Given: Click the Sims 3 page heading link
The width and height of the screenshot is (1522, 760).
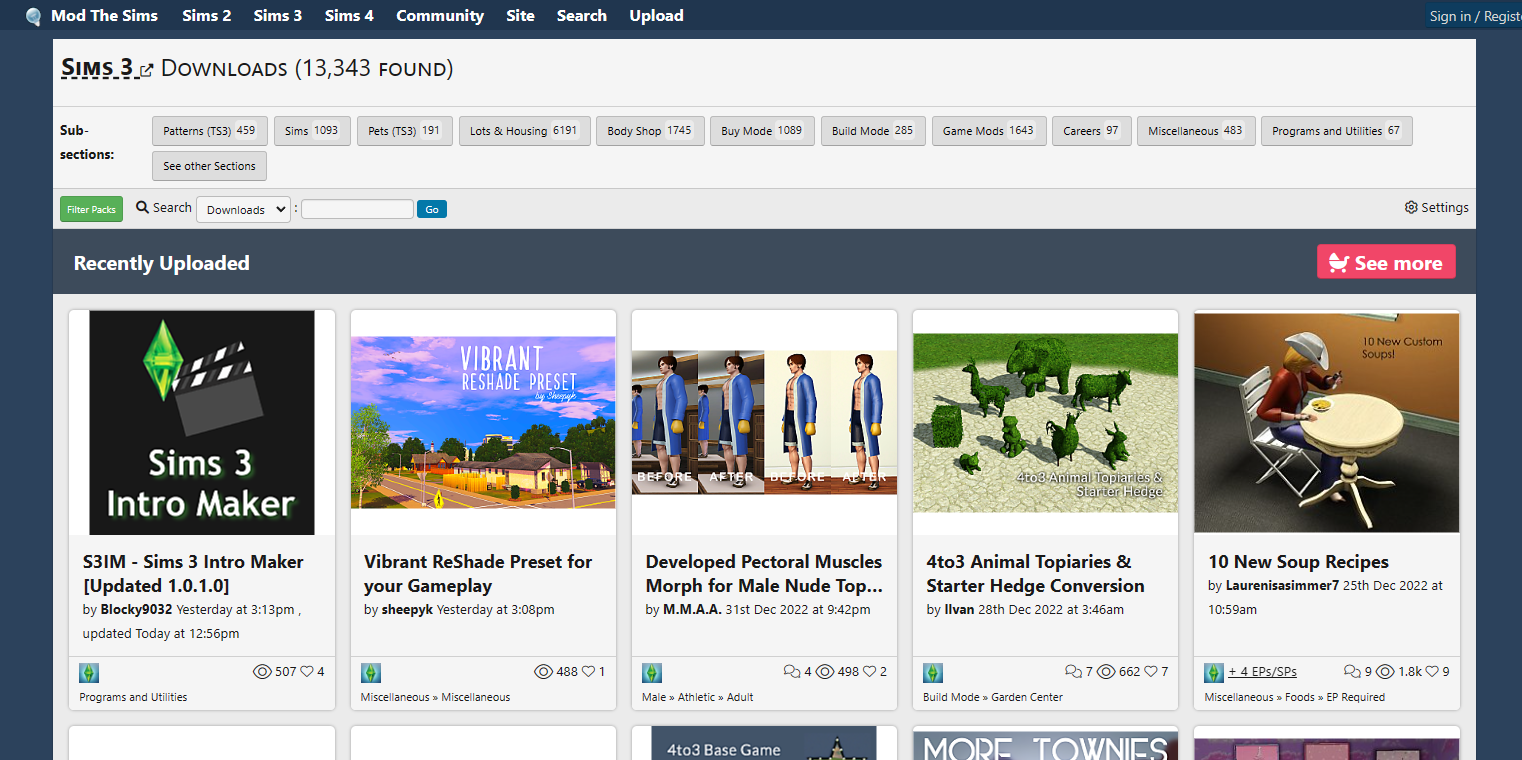Looking at the screenshot, I should coord(97,68).
